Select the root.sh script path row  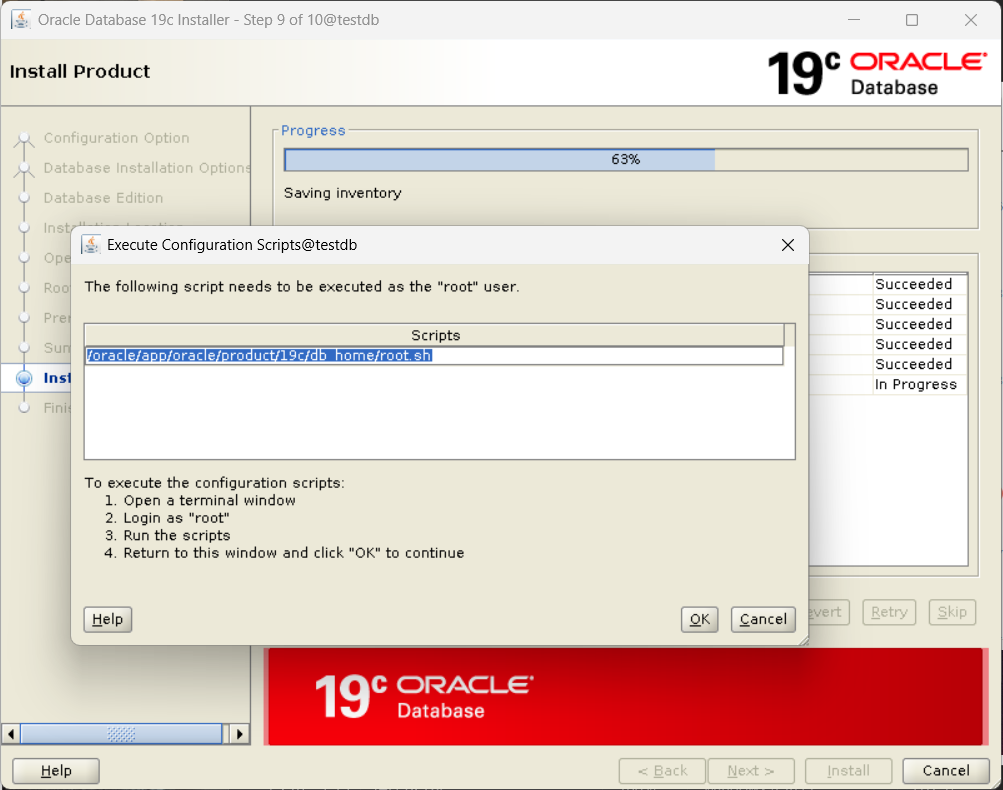(434, 356)
